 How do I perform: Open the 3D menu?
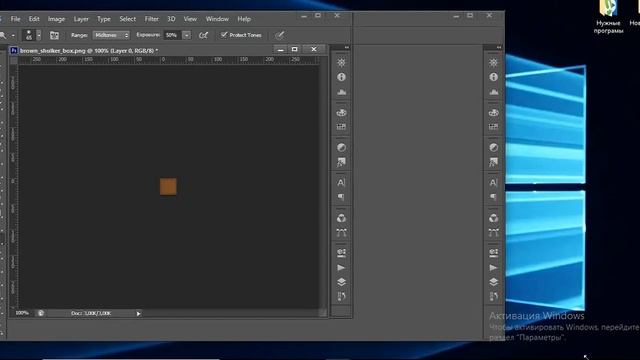(171, 19)
